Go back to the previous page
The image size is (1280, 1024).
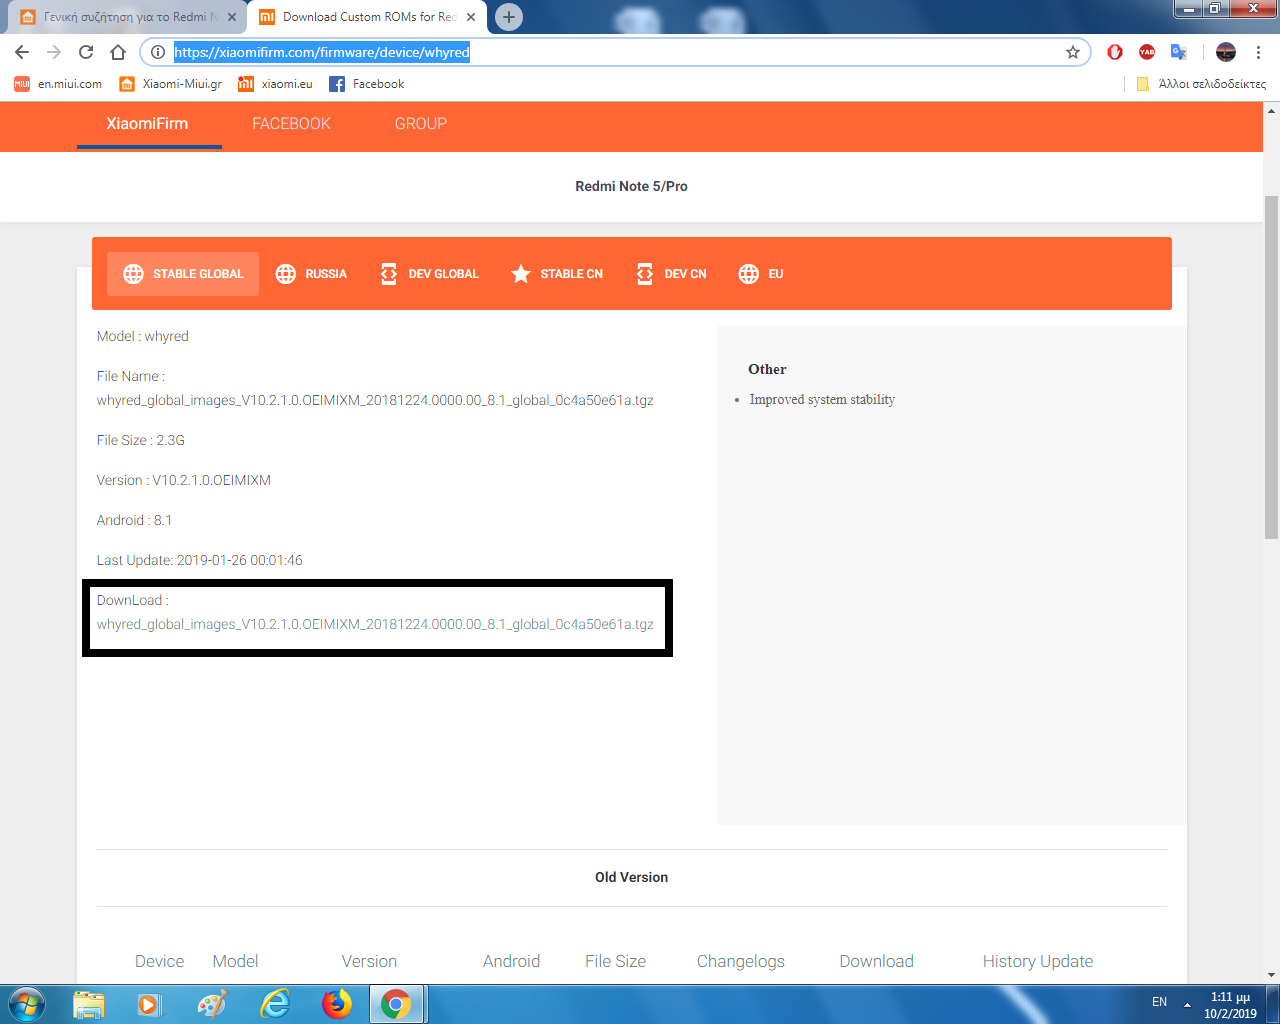(22, 52)
